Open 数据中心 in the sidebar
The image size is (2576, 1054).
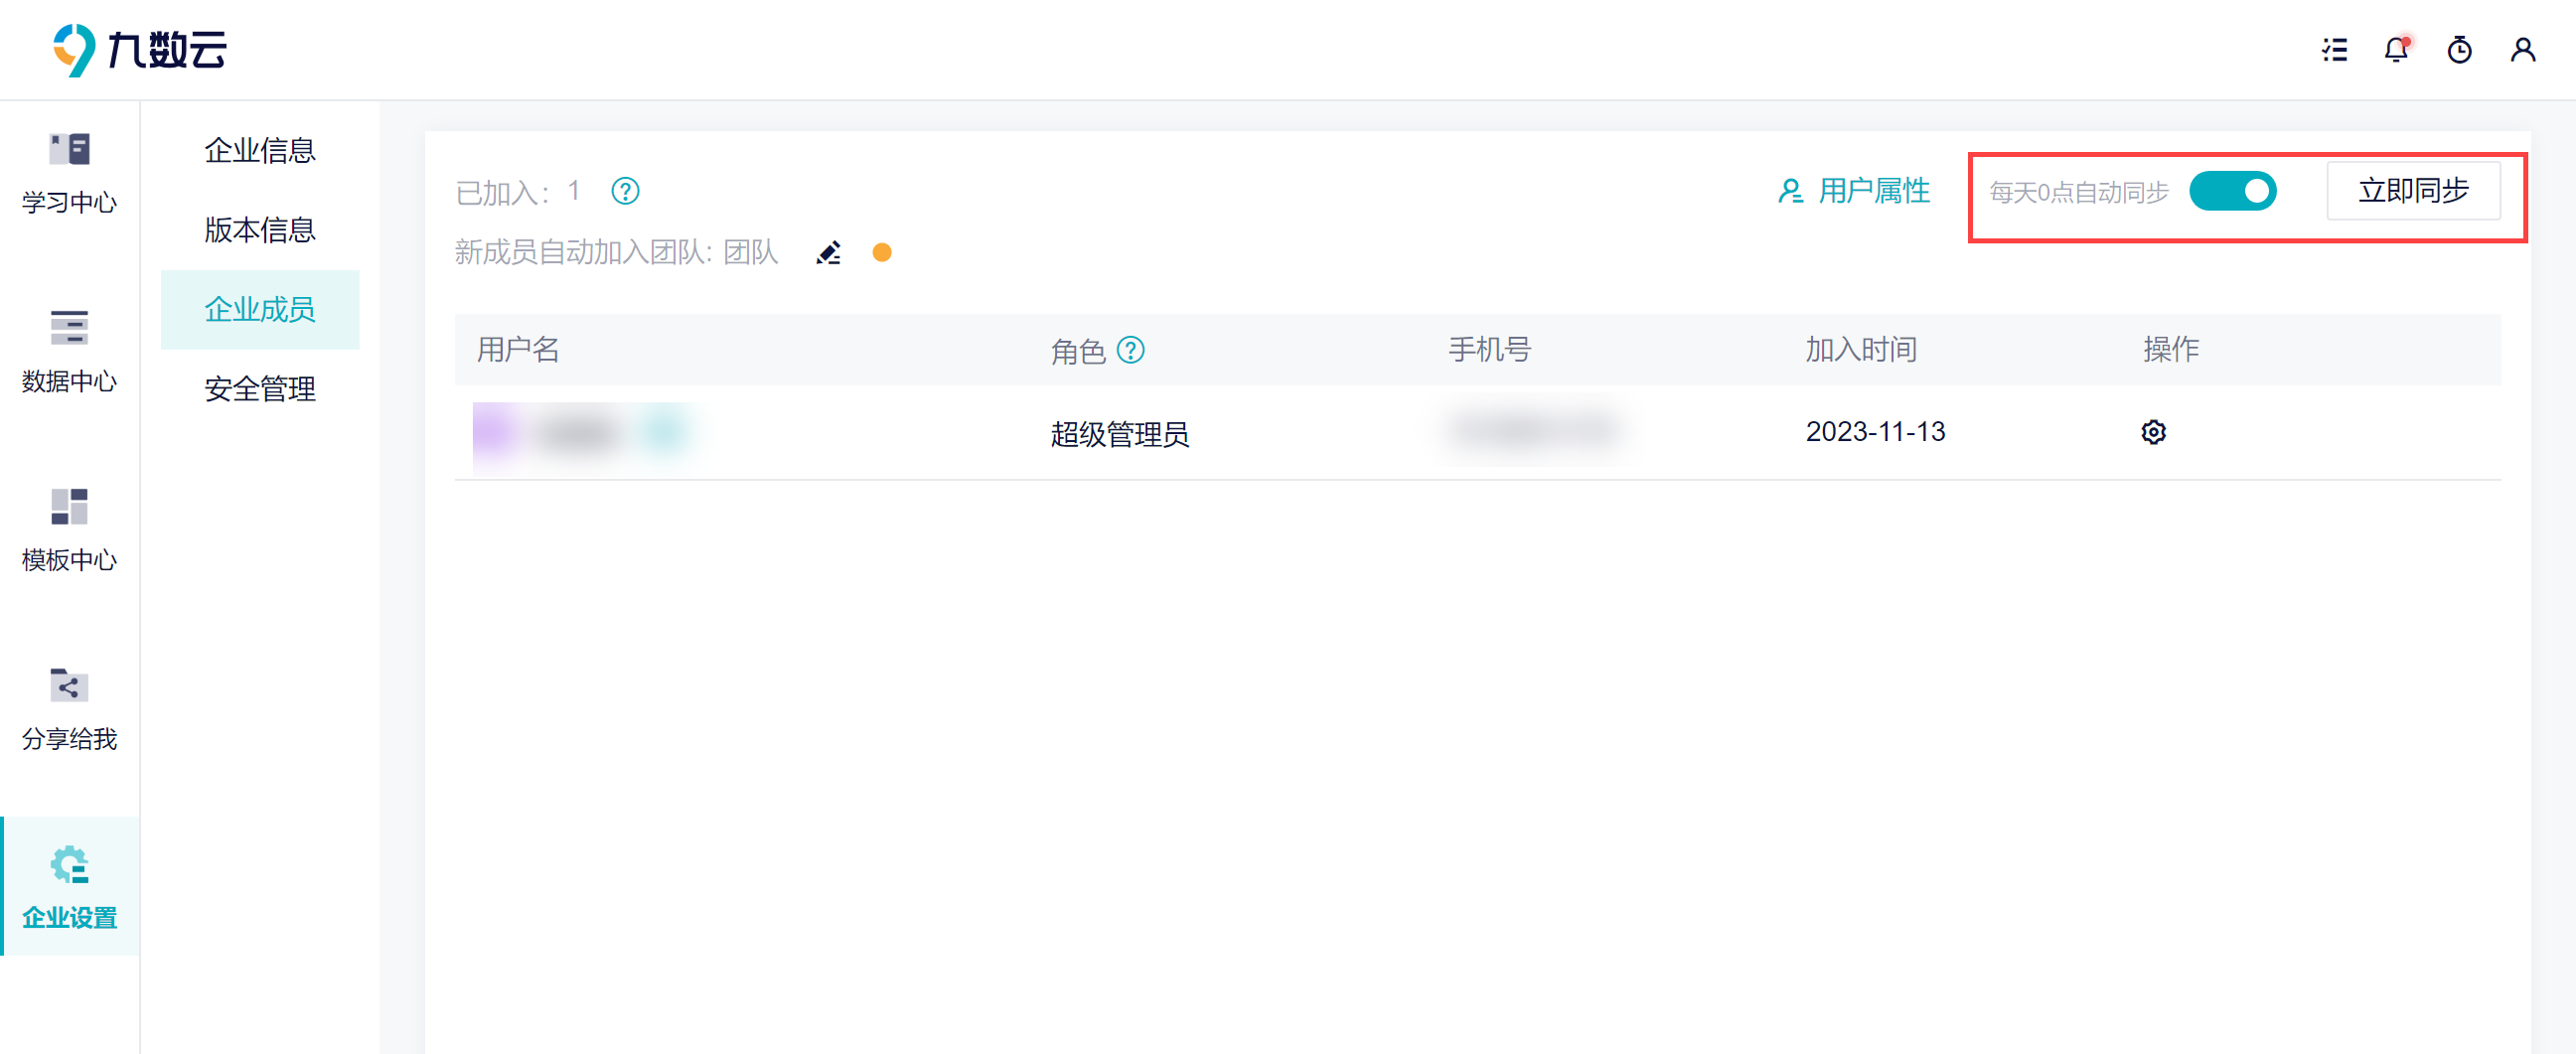(69, 352)
